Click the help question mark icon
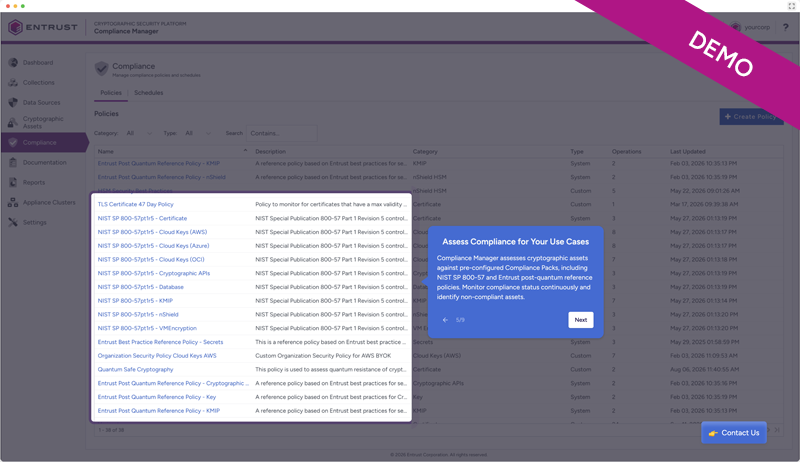Image resolution: width=800 pixels, height=462 pixels. pos(786,27)
